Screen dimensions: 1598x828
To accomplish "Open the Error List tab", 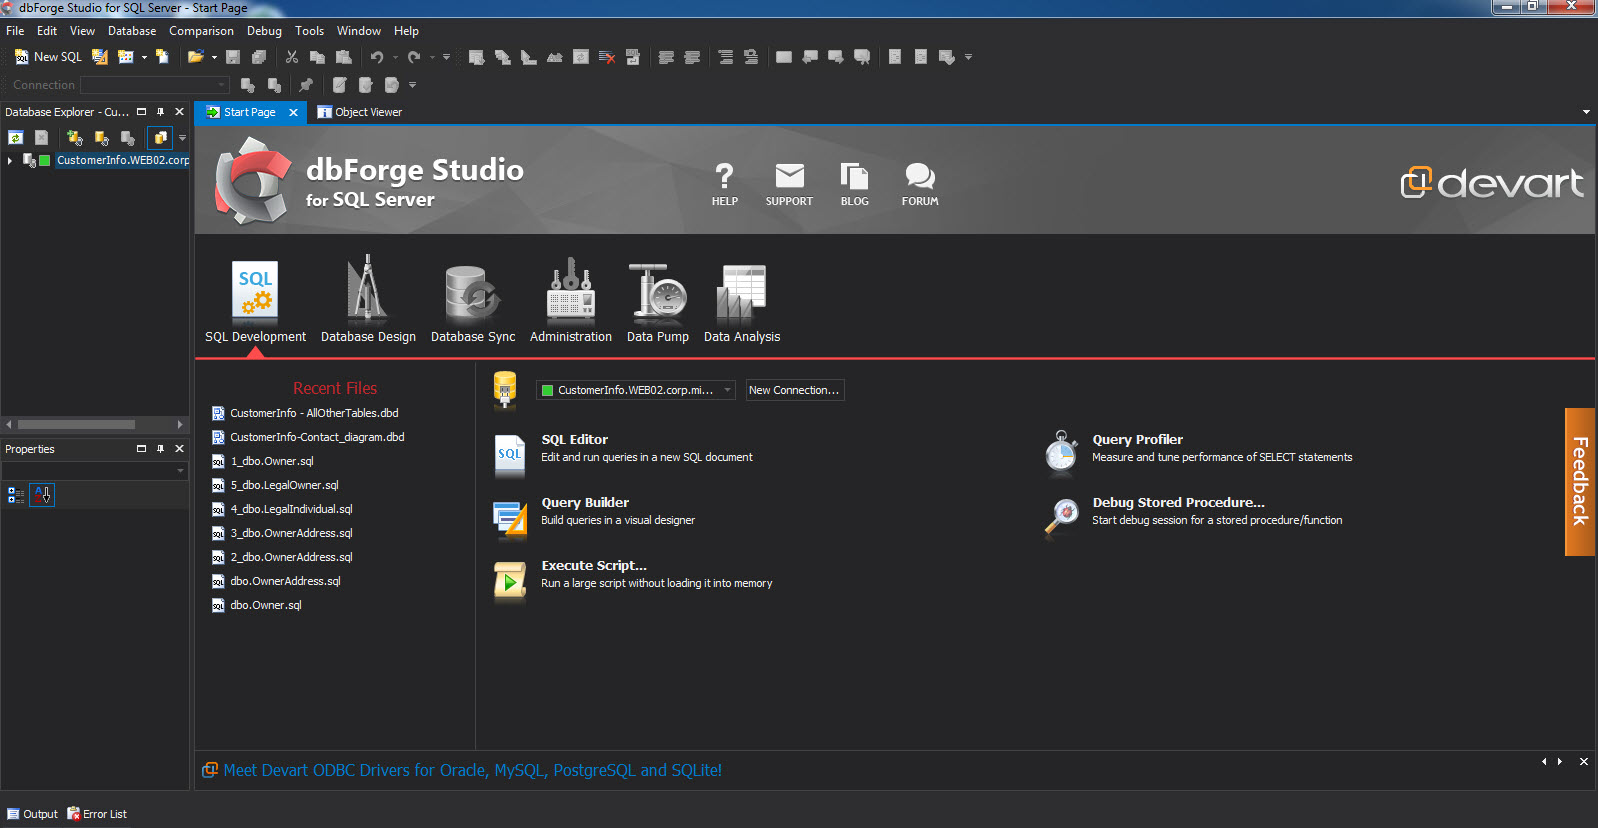I will pos(97,814).
